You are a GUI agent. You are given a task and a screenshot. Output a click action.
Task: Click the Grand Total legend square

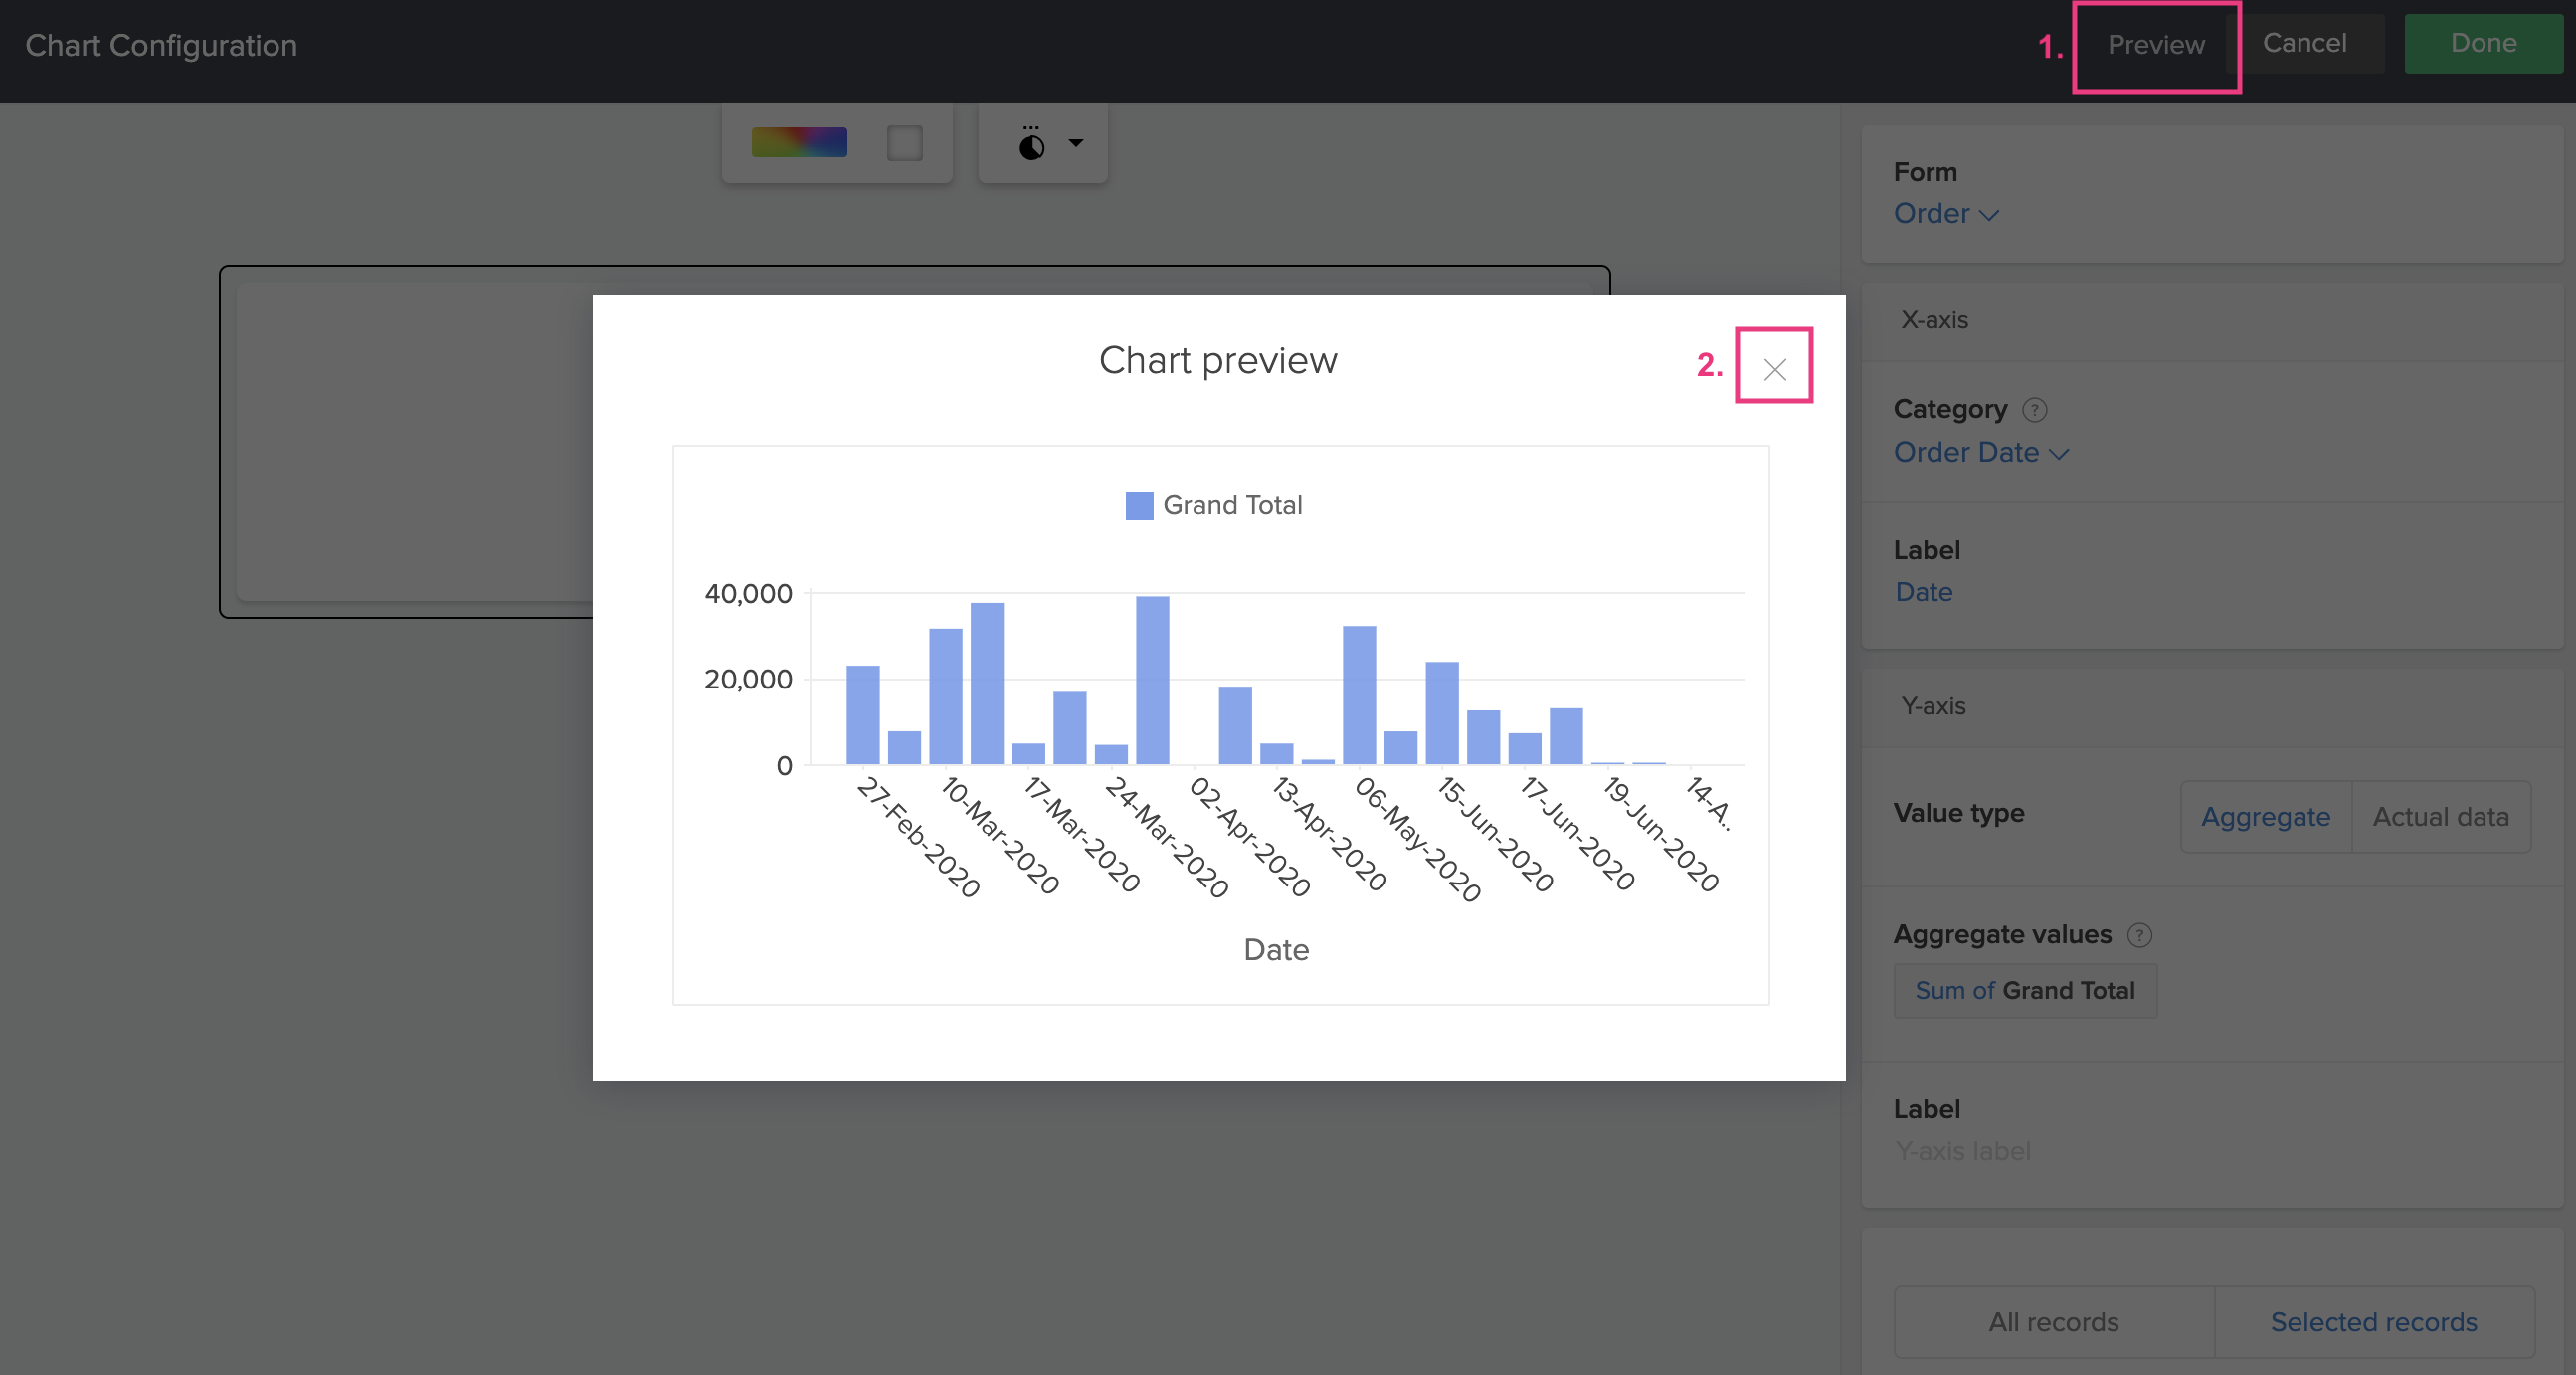tap(1138, 505)
